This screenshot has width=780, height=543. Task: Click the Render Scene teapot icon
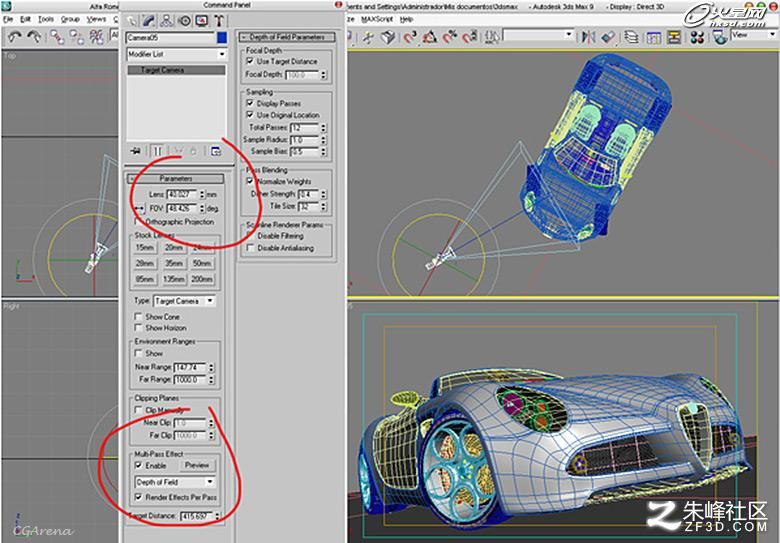click(x=719, y=37)
